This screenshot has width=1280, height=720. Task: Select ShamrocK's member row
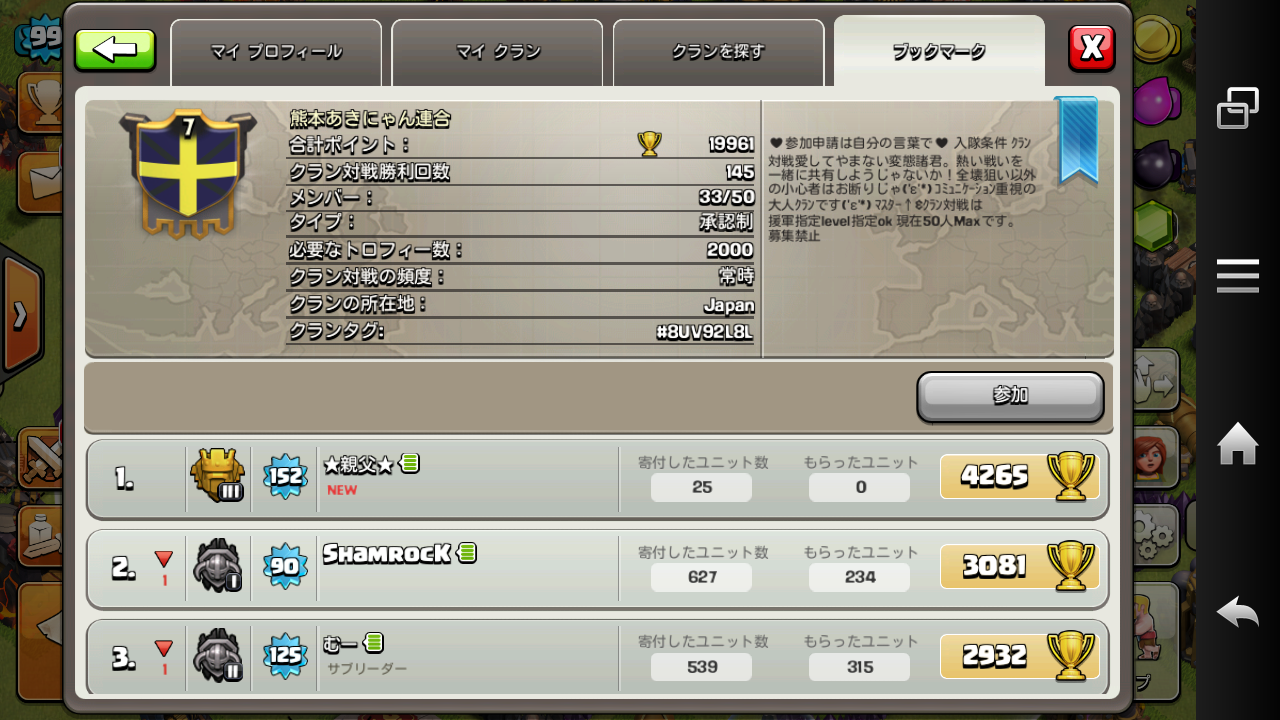click(598, 567)
